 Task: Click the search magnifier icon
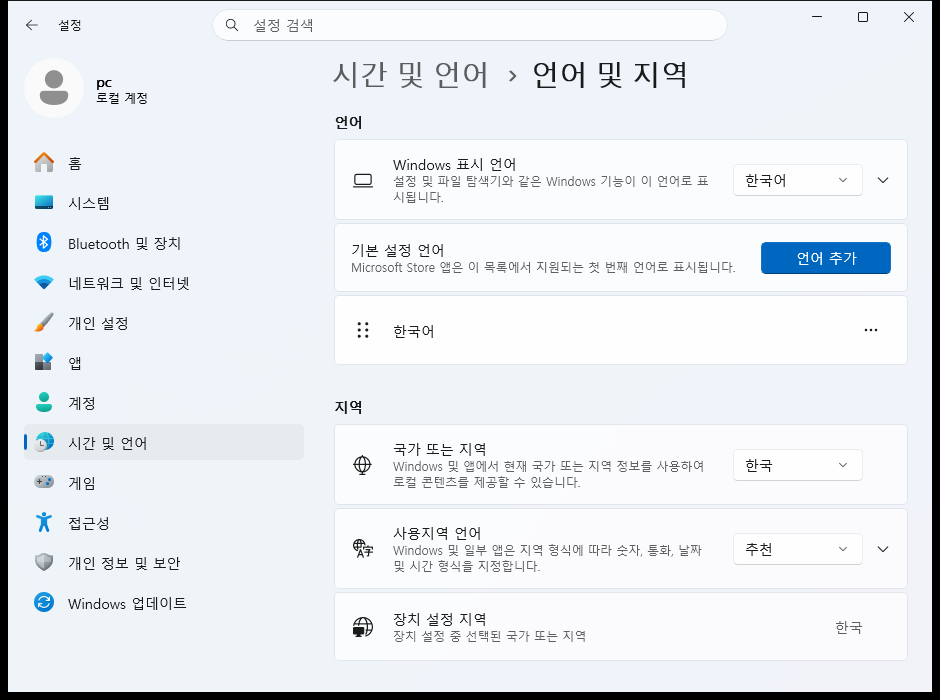[231, 25]
